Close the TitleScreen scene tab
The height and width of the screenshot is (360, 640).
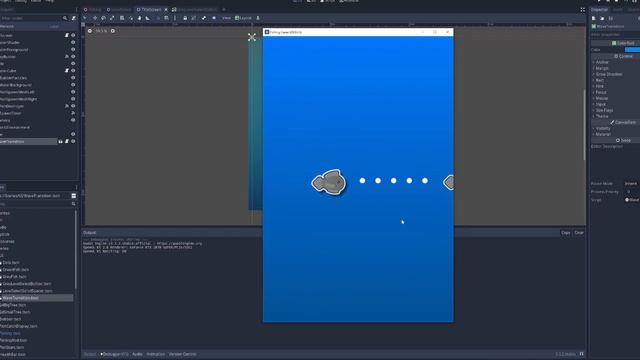[166, 9]
